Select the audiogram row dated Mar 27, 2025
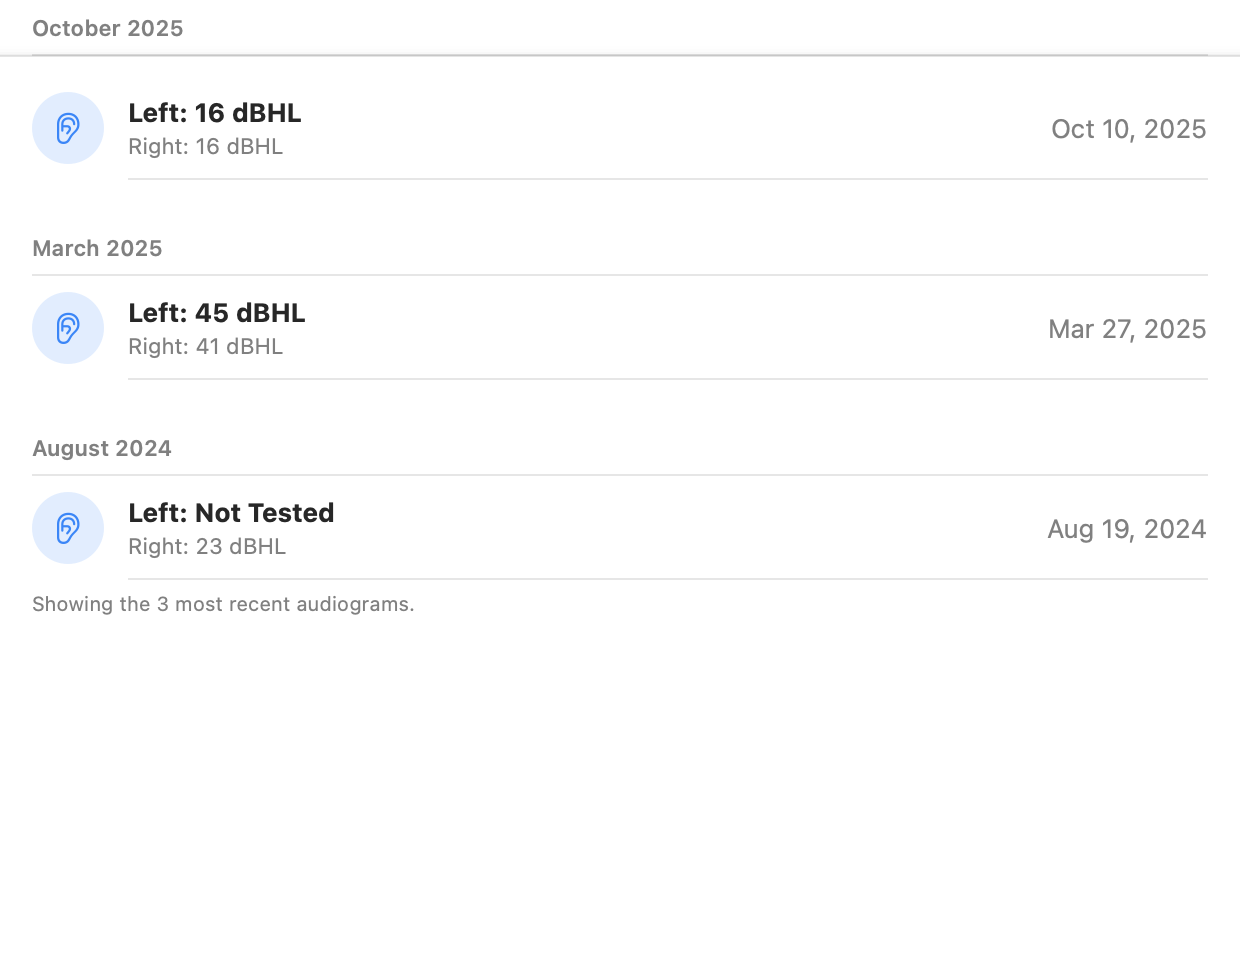Viewport: 1240px width, 960px height. coord(620,328)
